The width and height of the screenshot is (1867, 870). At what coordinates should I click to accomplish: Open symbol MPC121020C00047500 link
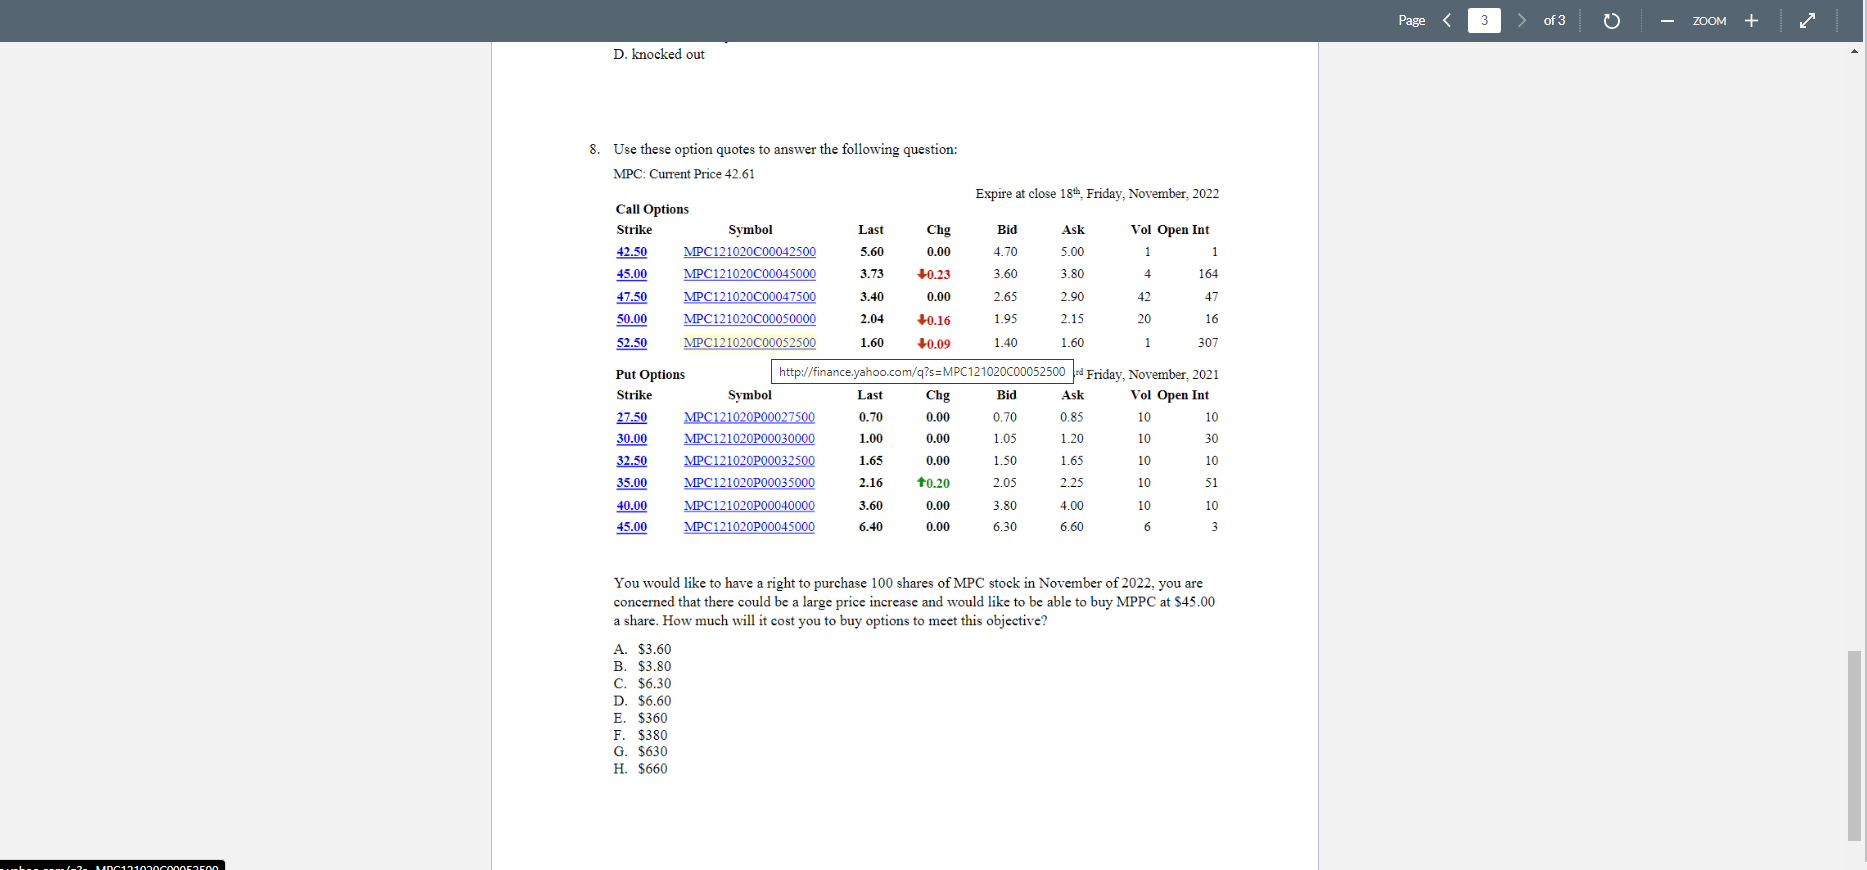(749, 297)
